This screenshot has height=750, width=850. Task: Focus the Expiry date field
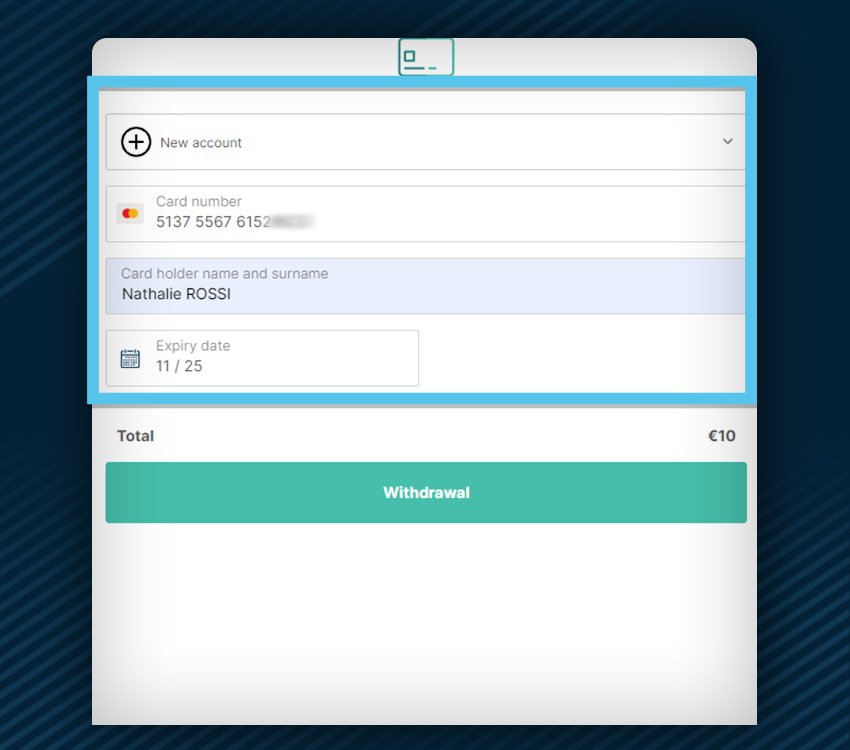click(262, 358)
